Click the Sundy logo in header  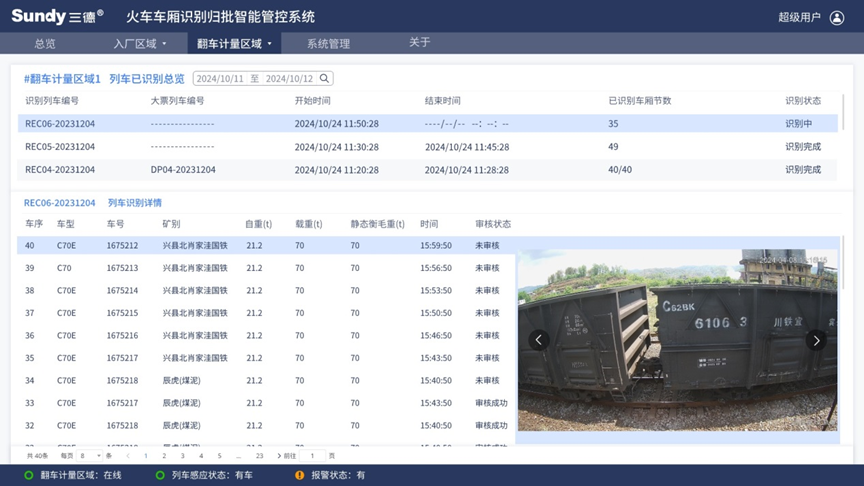57,17
